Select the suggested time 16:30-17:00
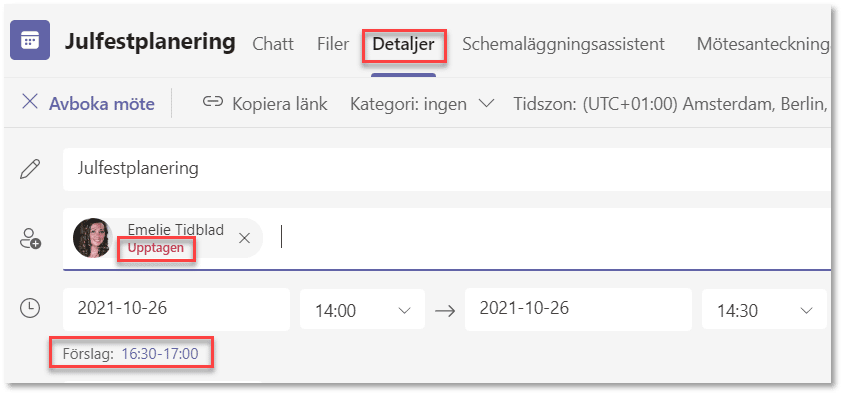 [160, 353]
